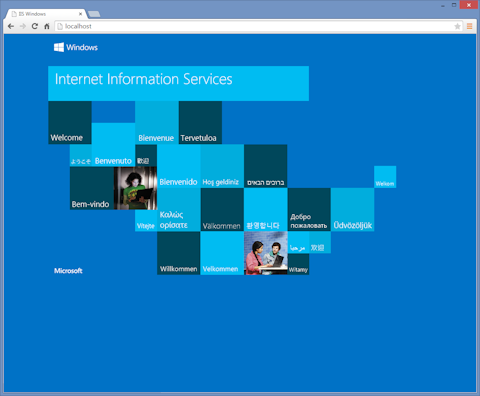
Task: Click the Bienvenido tile
Action: click(179, 166)
